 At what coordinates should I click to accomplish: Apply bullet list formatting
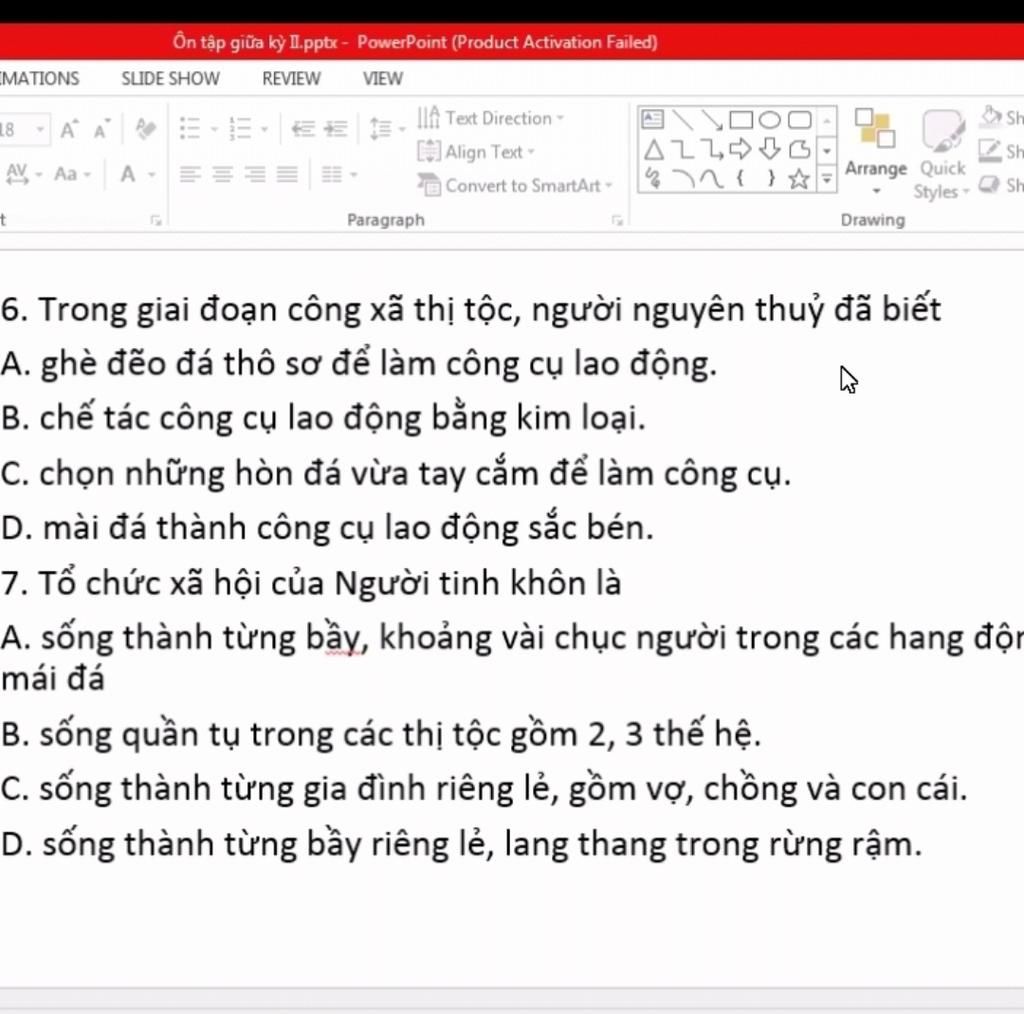(x=190, y=129)
